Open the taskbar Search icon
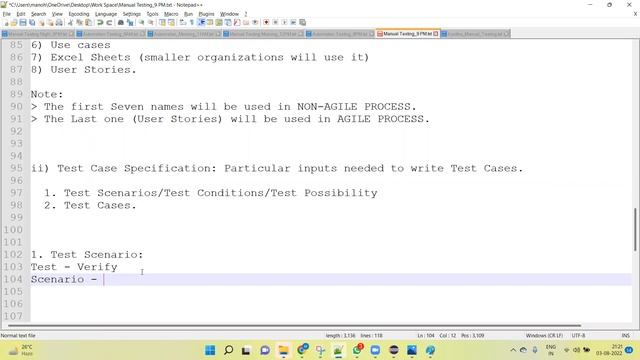The width and height of the screenshot is (640, 360). pos(229,350)
